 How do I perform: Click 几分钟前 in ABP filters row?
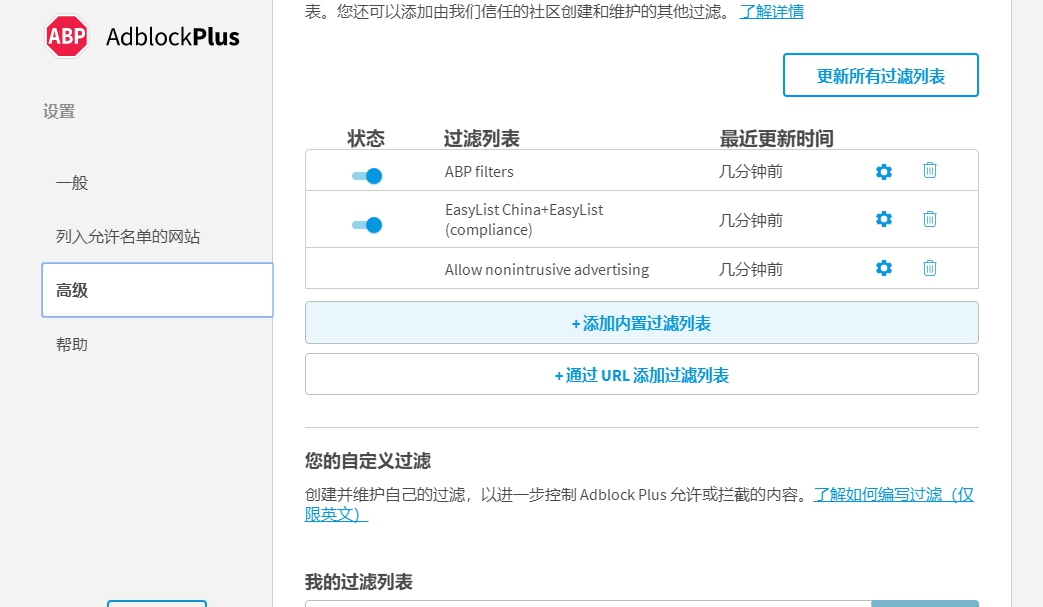coord(750,172)
